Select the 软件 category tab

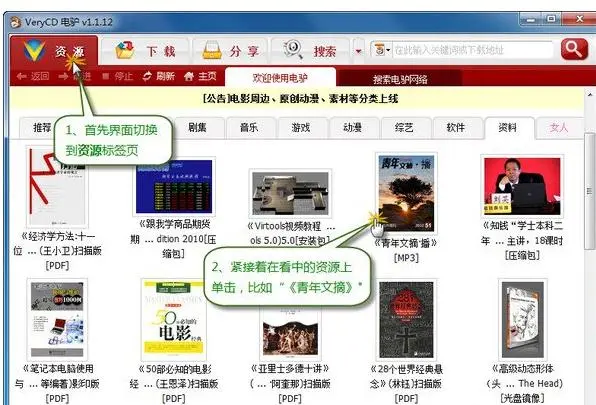[x=456, y=128]
